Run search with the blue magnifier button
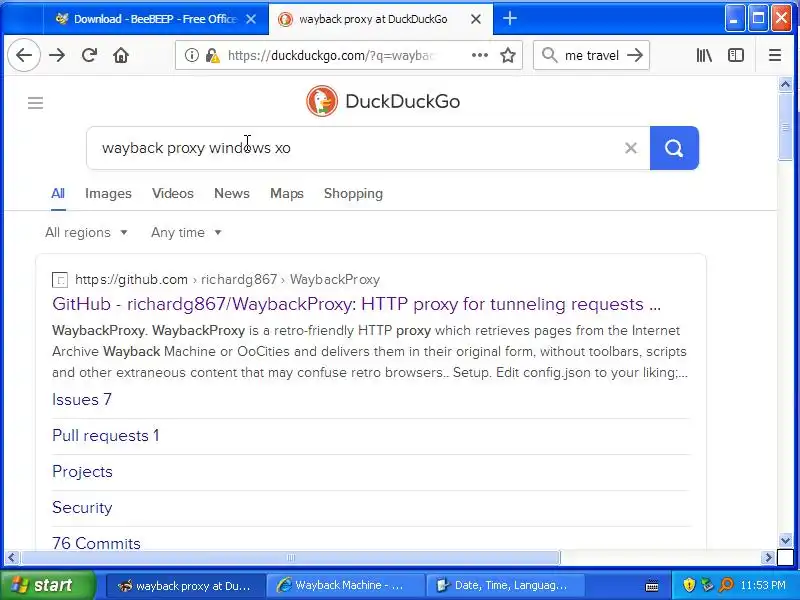The image size is (800, 600). click(674, 148)
